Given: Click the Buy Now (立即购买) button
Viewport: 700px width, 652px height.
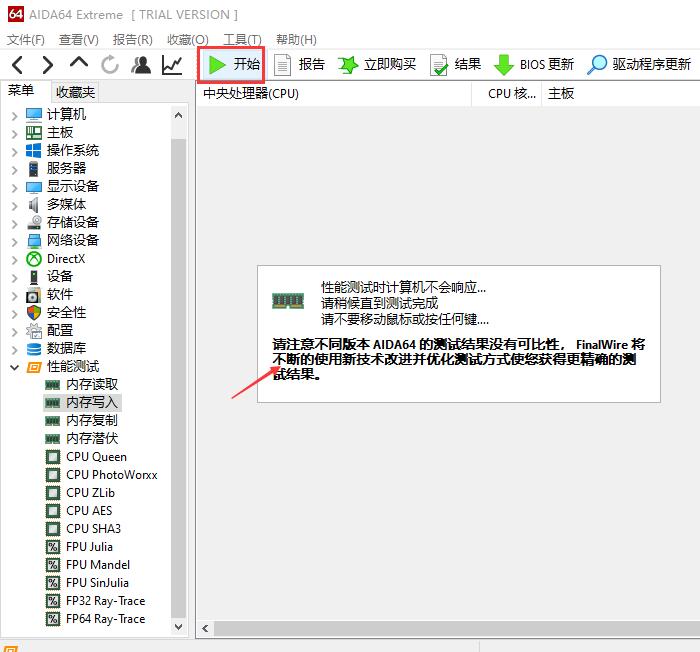Looking at the screenshot, I should coord(377,64).
